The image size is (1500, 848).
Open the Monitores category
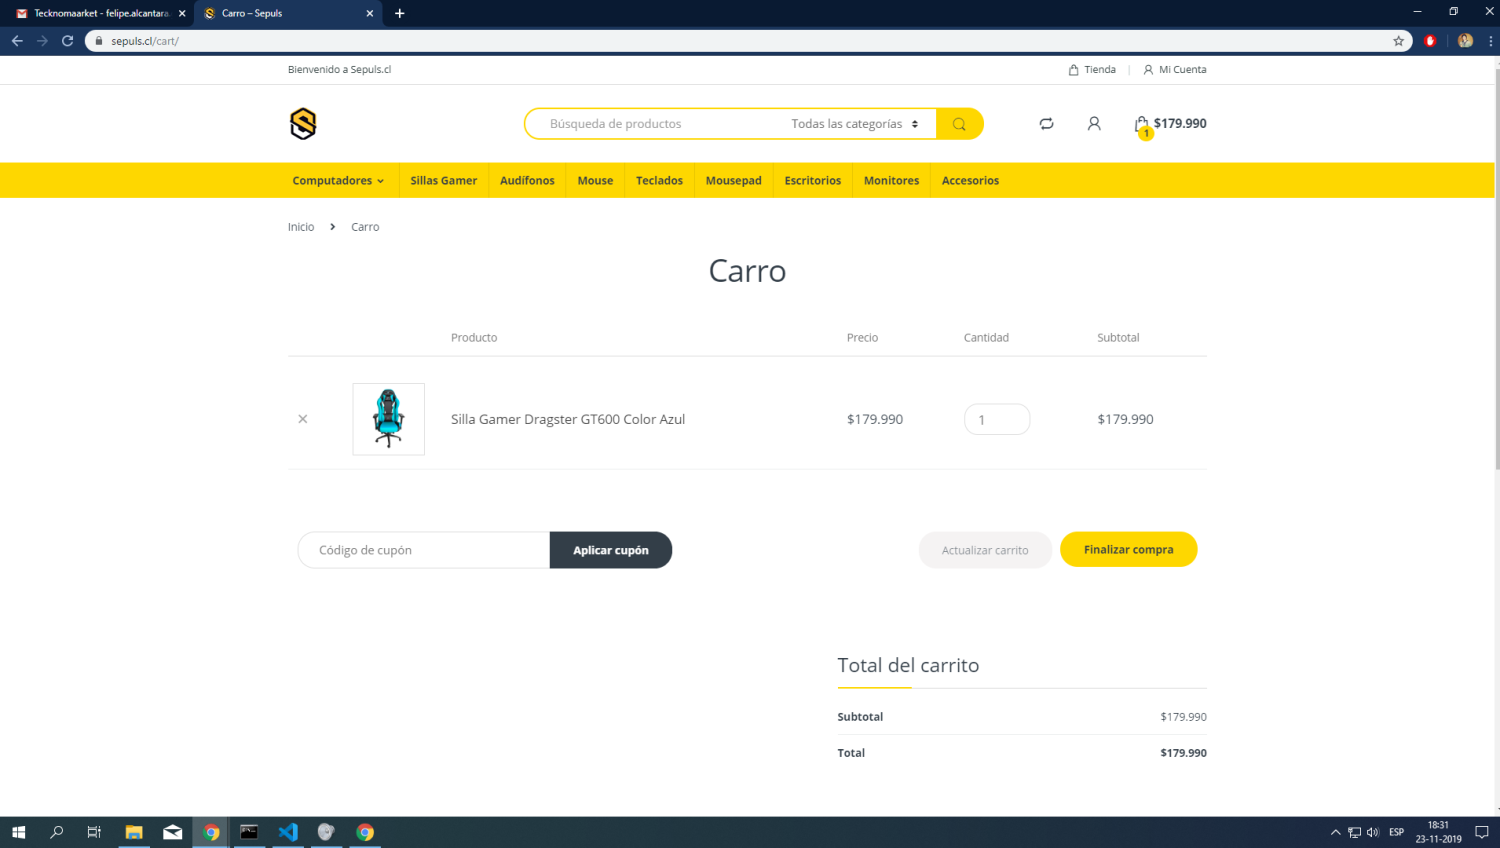pos(891,181)
